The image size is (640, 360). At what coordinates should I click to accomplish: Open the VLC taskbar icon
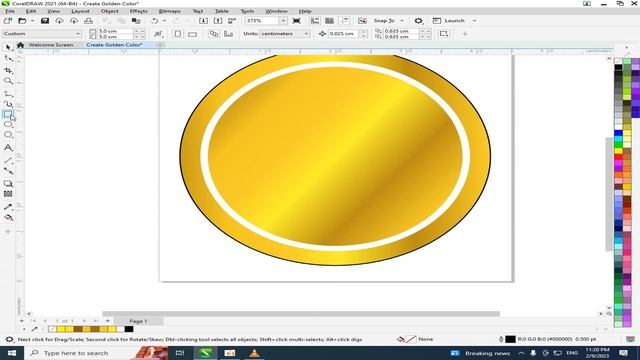pos(254,353)
